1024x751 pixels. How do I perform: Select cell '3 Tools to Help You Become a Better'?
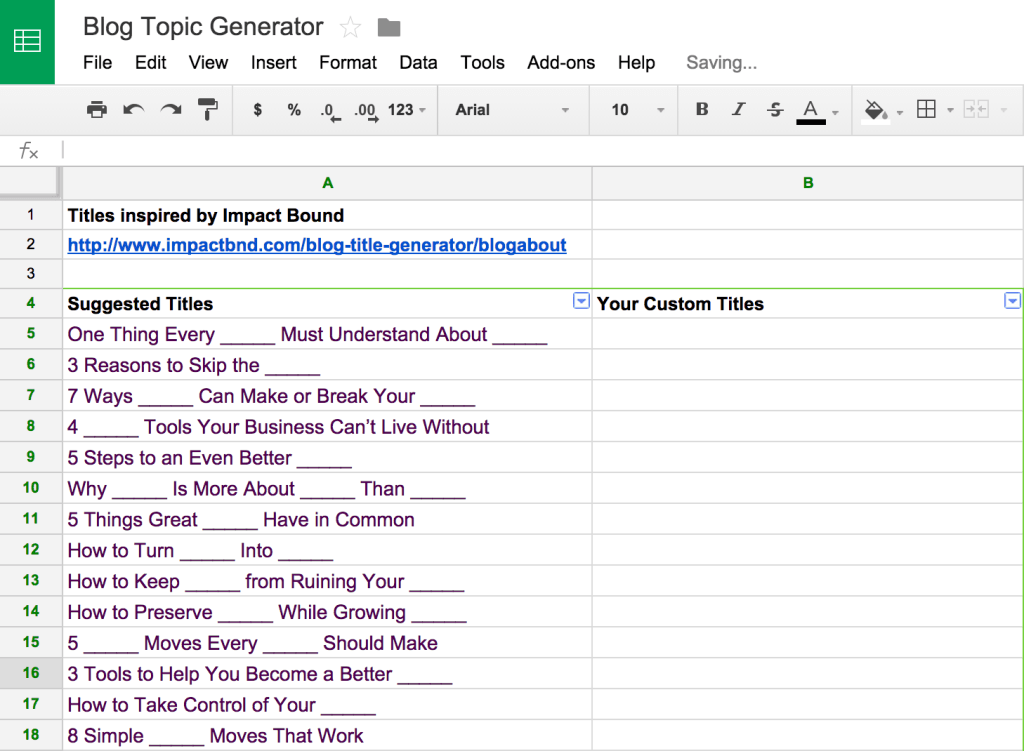[x=327, y=673]
